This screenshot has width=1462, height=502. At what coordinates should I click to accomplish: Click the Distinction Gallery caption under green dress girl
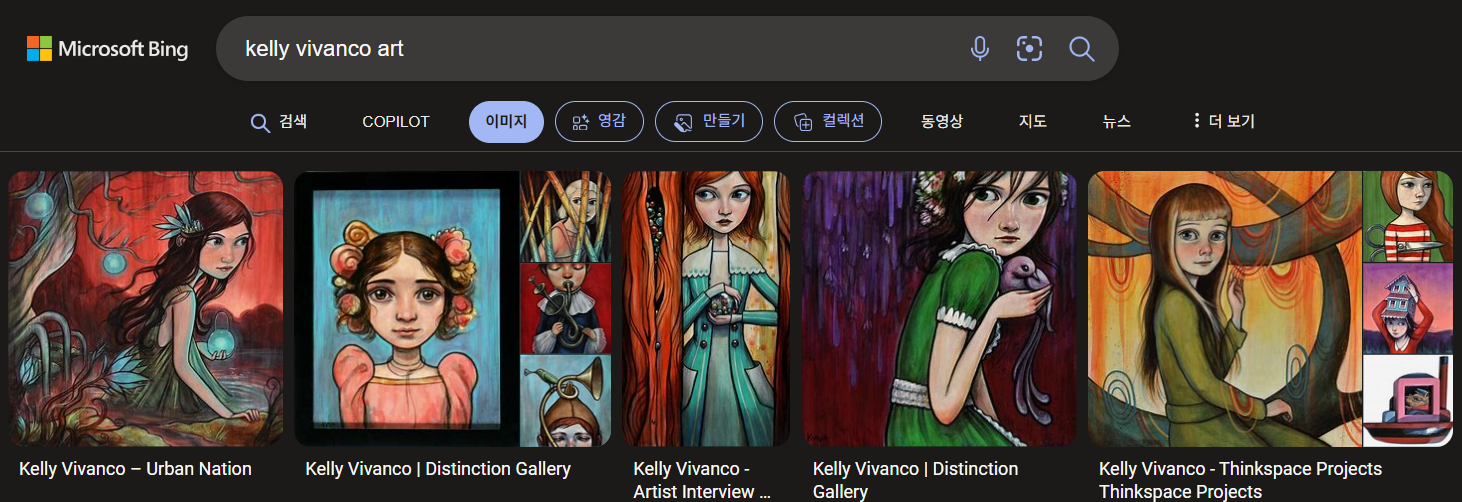tap(915, 480)
